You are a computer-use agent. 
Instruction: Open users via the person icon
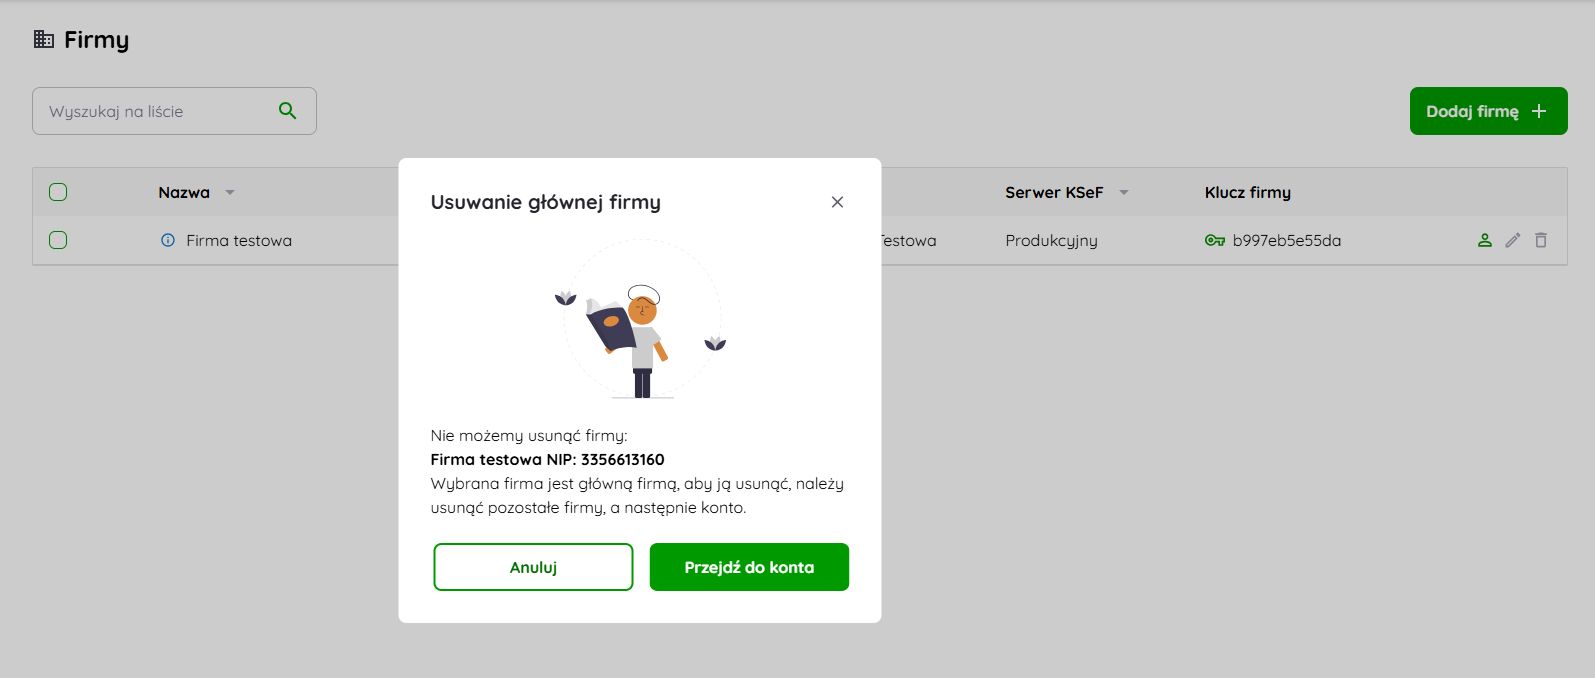(x=1485, y=240)
